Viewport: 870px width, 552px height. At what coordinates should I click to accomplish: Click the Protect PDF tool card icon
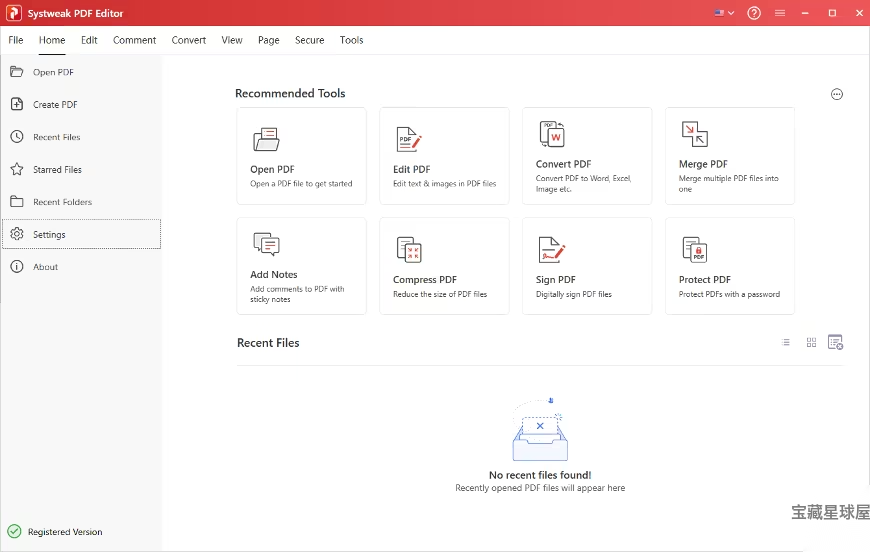click(x=695, y=250)
